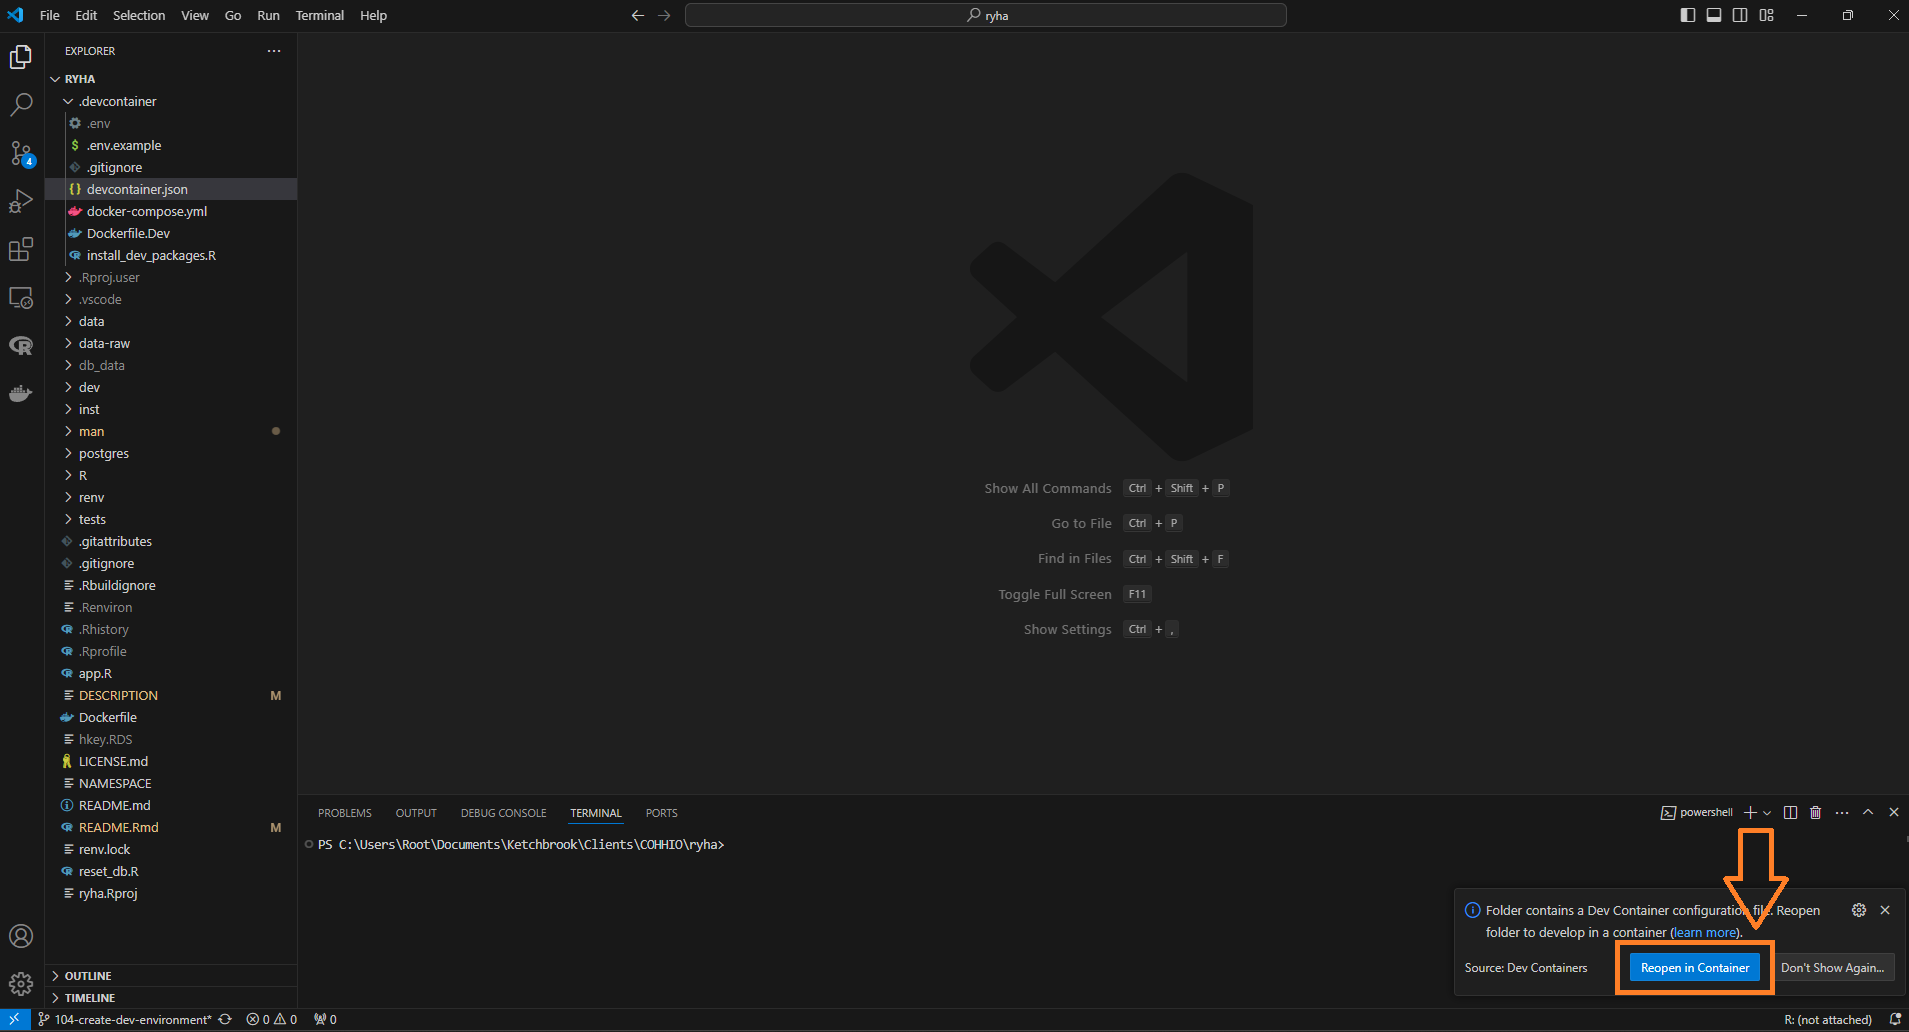Open the Docker view icon
Image resolution: width=1909 pixels, height=1032 pixels.
21,393
